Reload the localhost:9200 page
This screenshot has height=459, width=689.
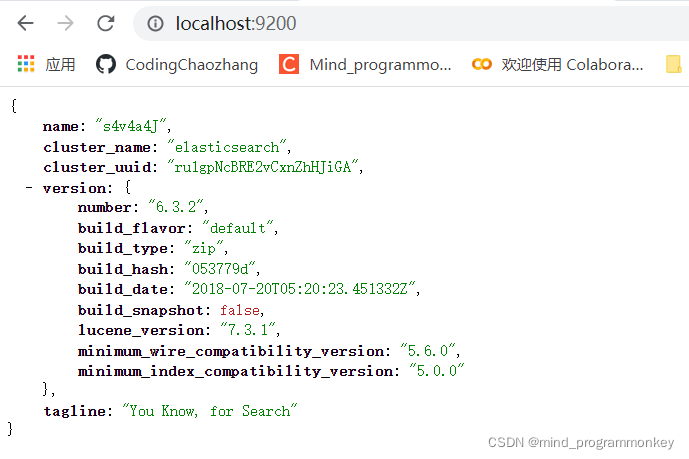[x=106, y=23]
